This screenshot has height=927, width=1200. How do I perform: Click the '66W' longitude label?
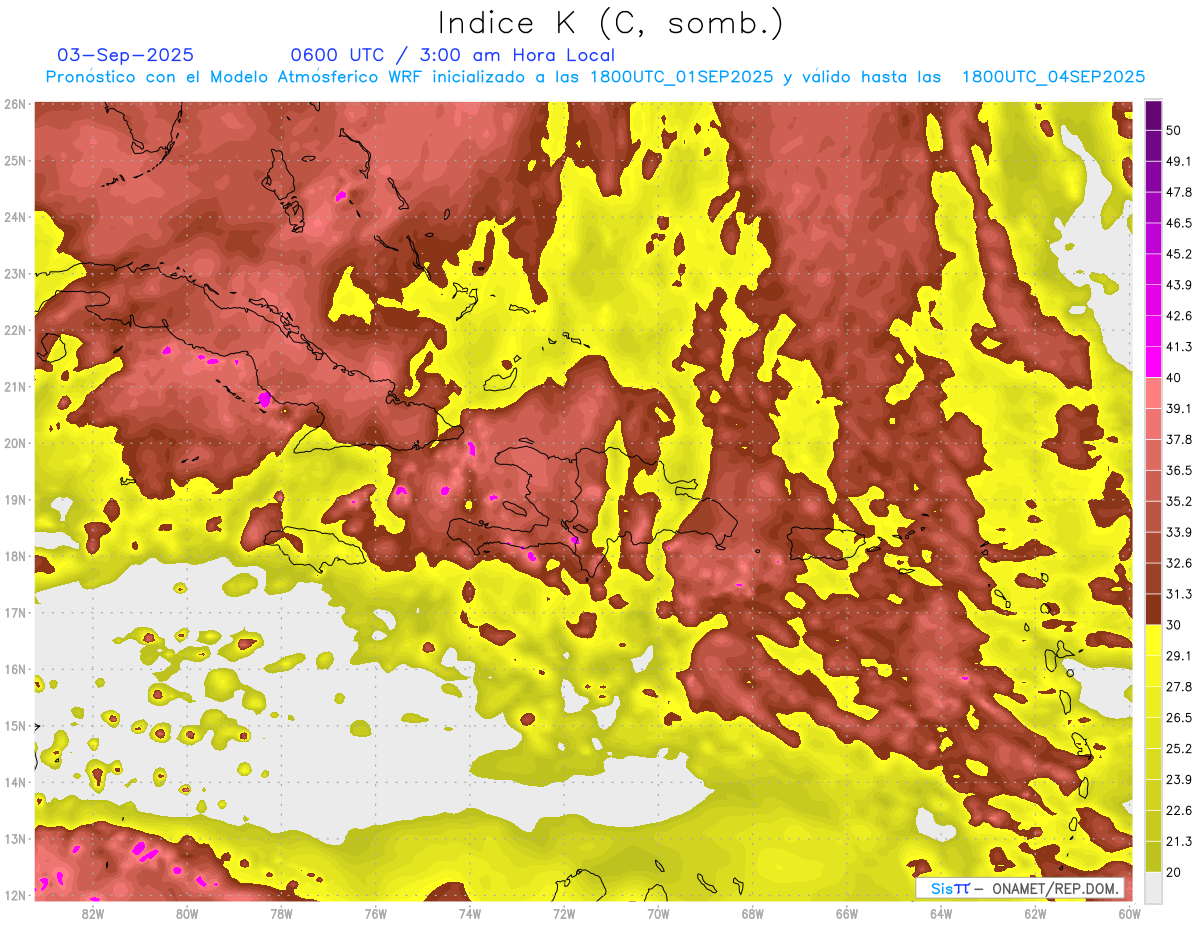(x=847, y=913)
